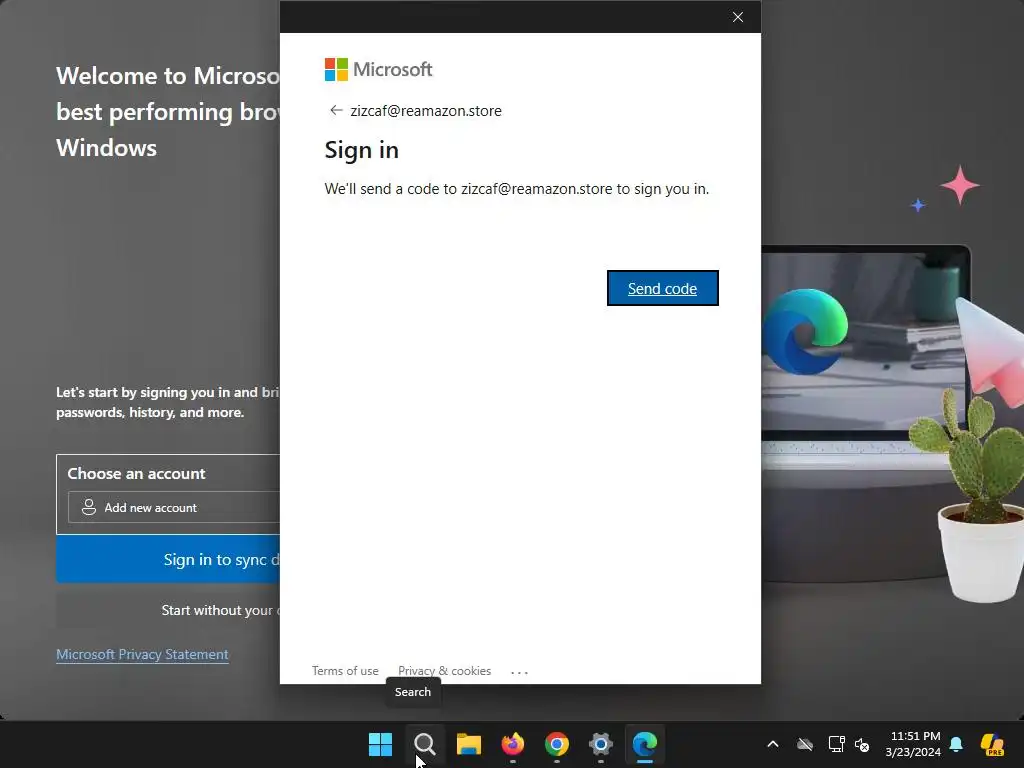Screen dimensions: 1024x768
Task: Click the person icon beside Add new account
Action: pos(89,507)
